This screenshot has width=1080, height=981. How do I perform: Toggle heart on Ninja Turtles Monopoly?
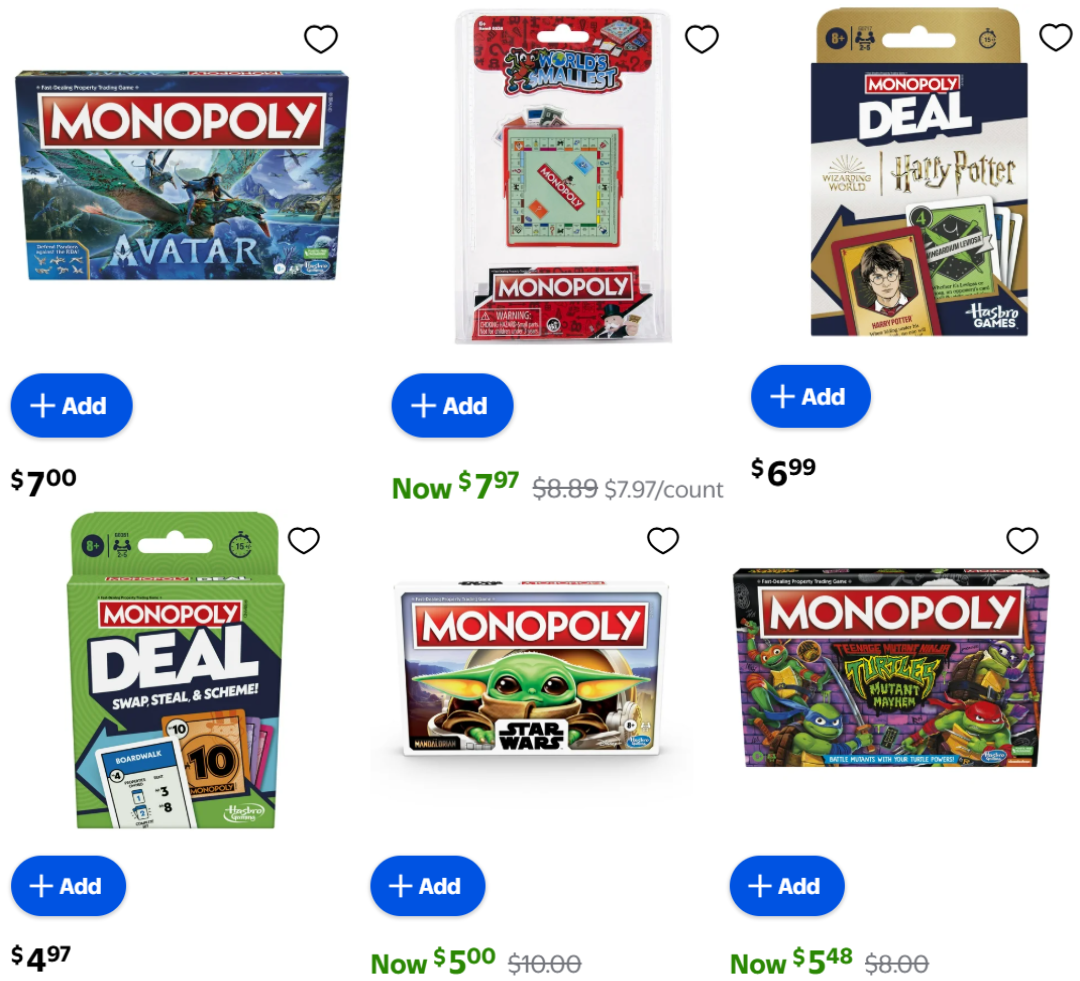(1022, 540)
